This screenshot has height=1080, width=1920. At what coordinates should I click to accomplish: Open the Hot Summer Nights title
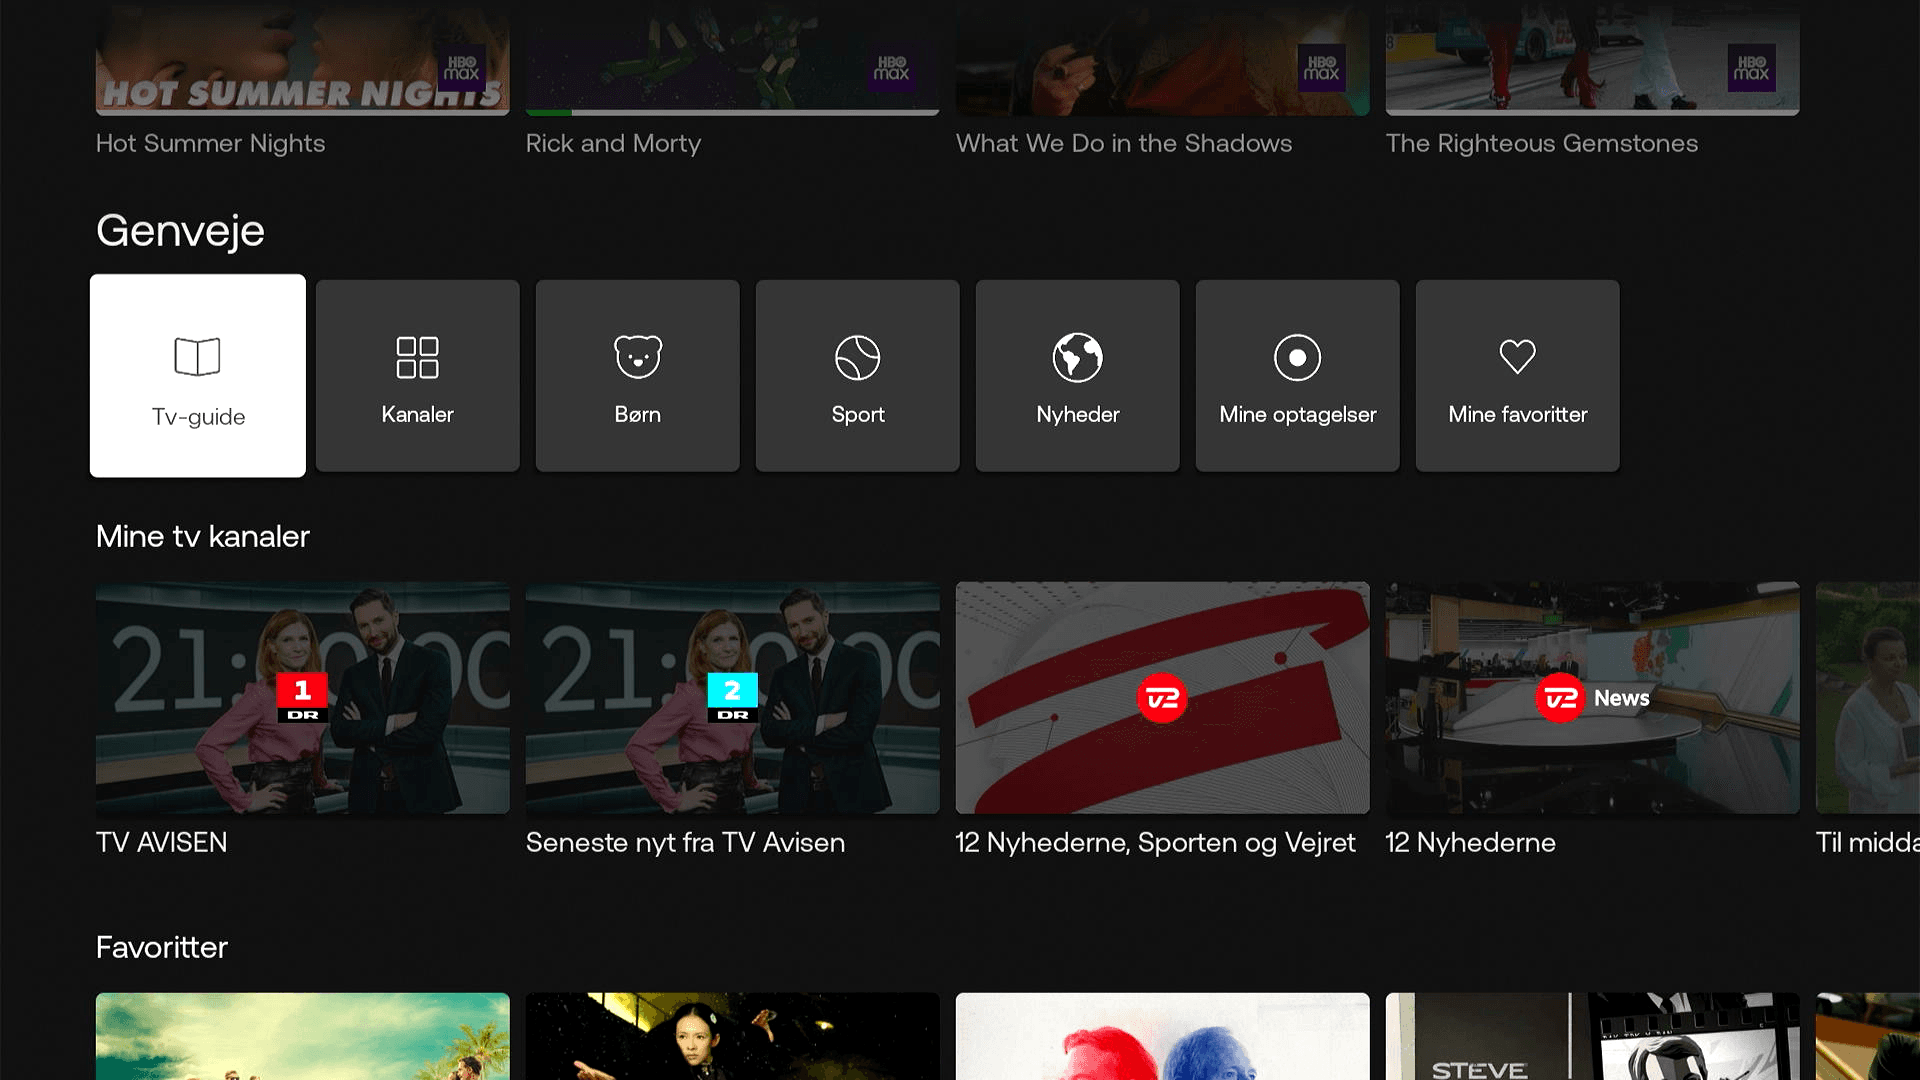pos(210,143)
